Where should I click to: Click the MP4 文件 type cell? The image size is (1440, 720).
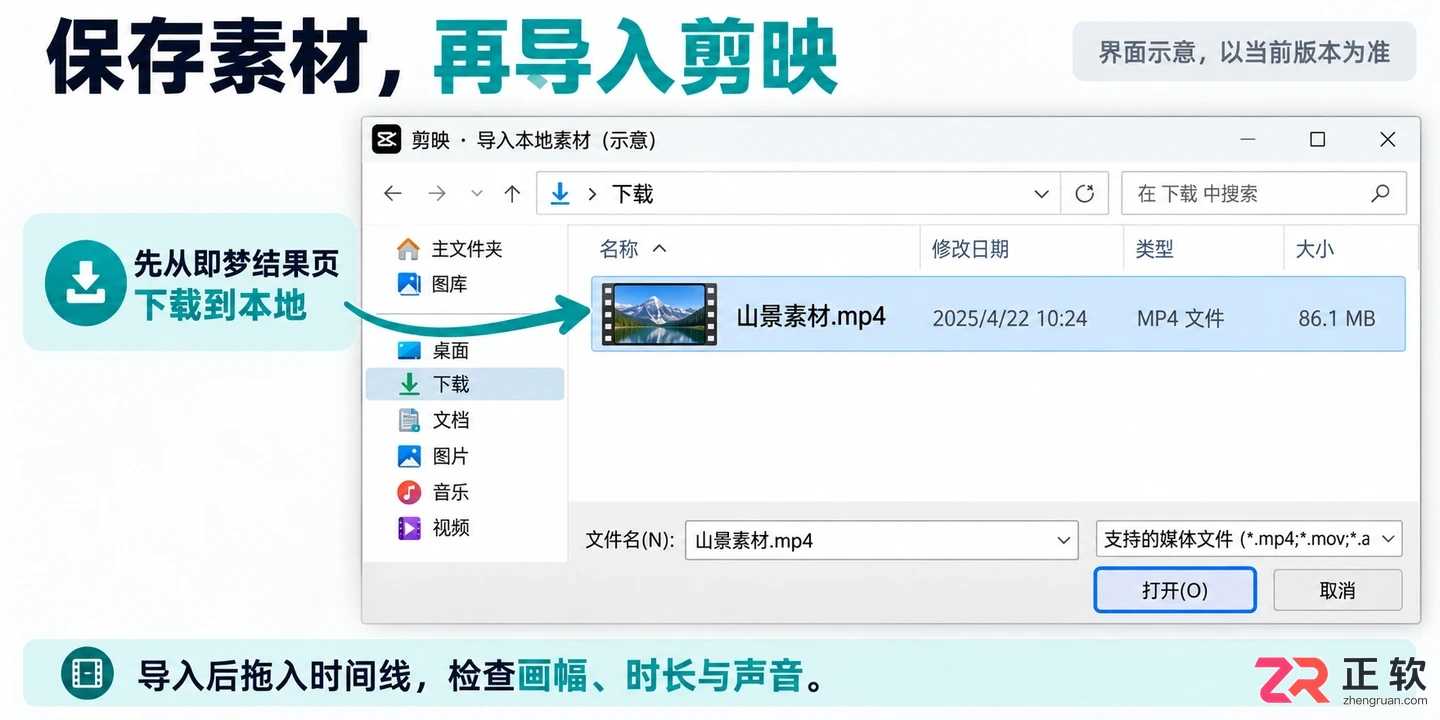point(1181,318)
